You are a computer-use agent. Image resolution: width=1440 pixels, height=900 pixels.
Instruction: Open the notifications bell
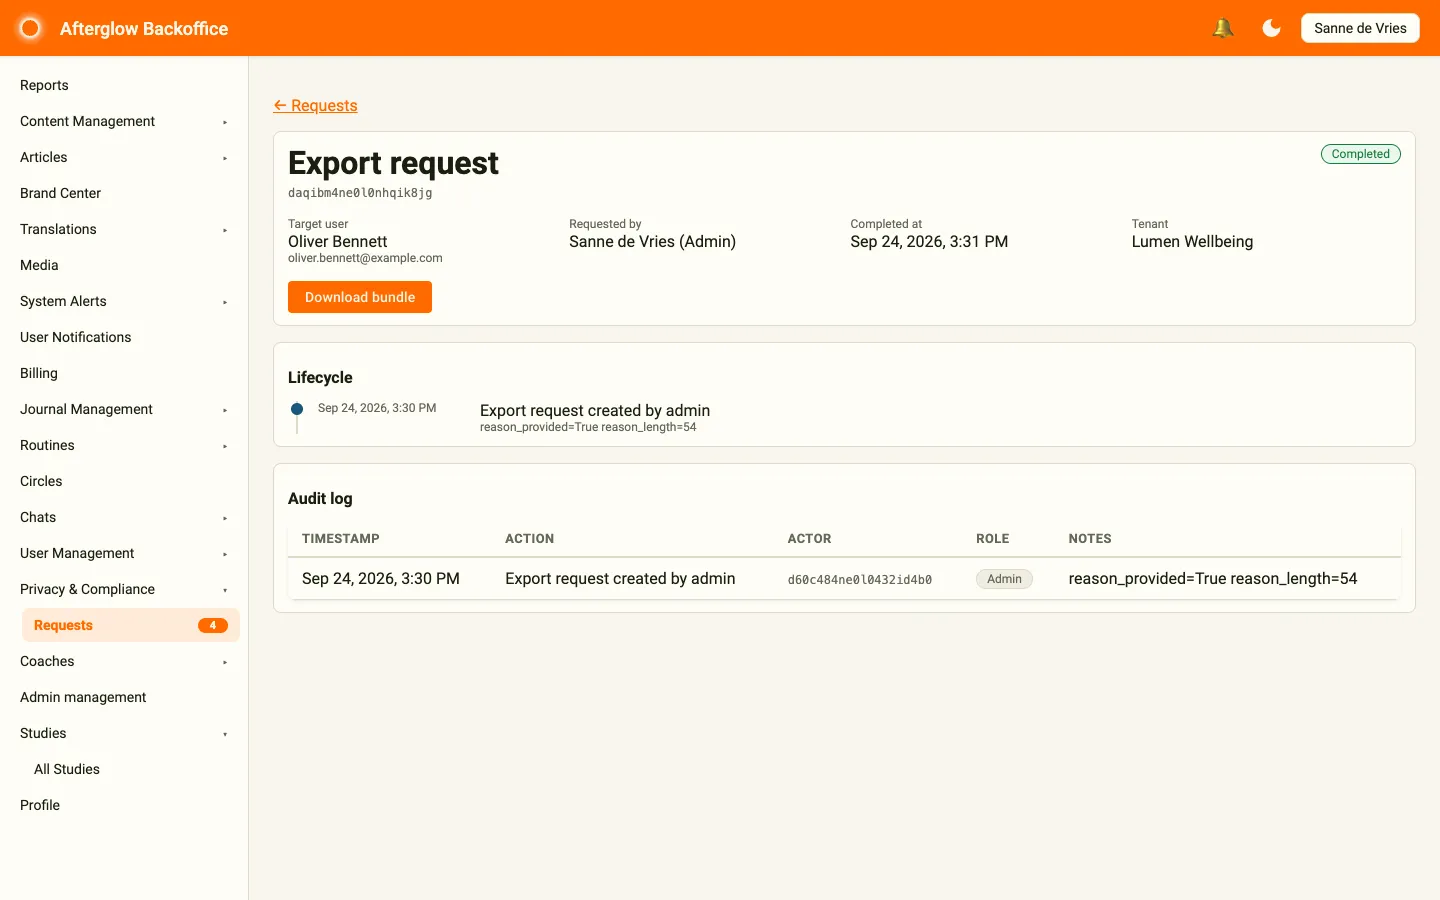coord(1222,28)
